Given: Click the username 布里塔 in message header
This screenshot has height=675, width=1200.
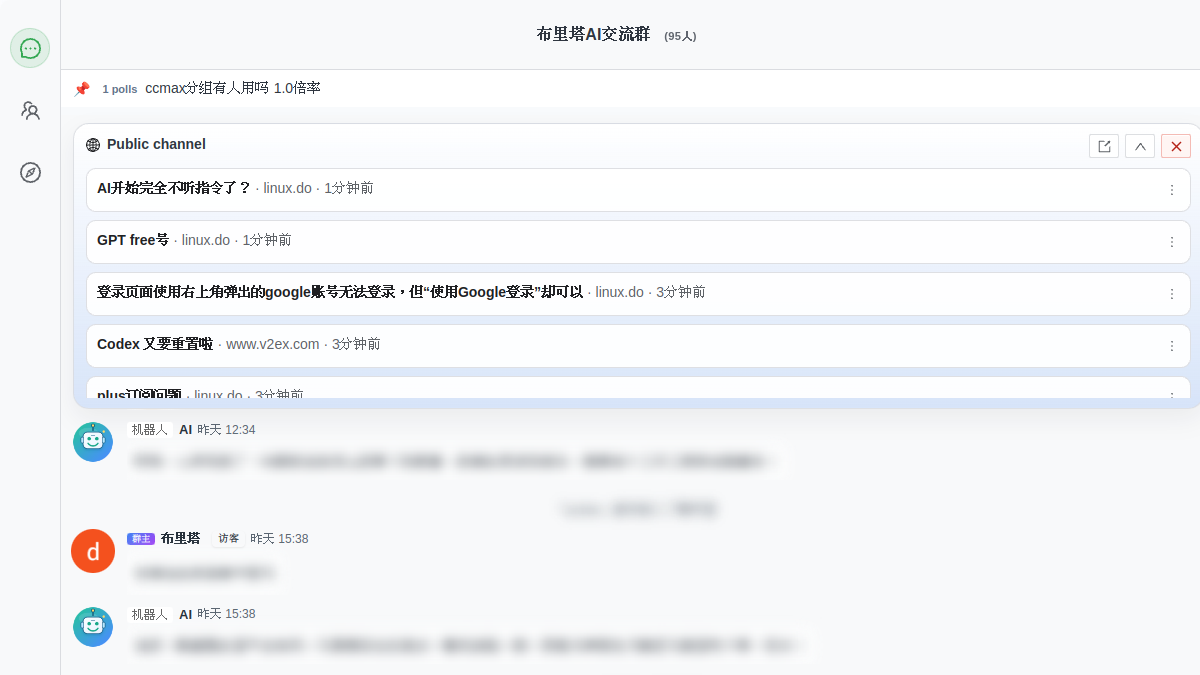Looking at the screenshot, I should coord(181,538).
